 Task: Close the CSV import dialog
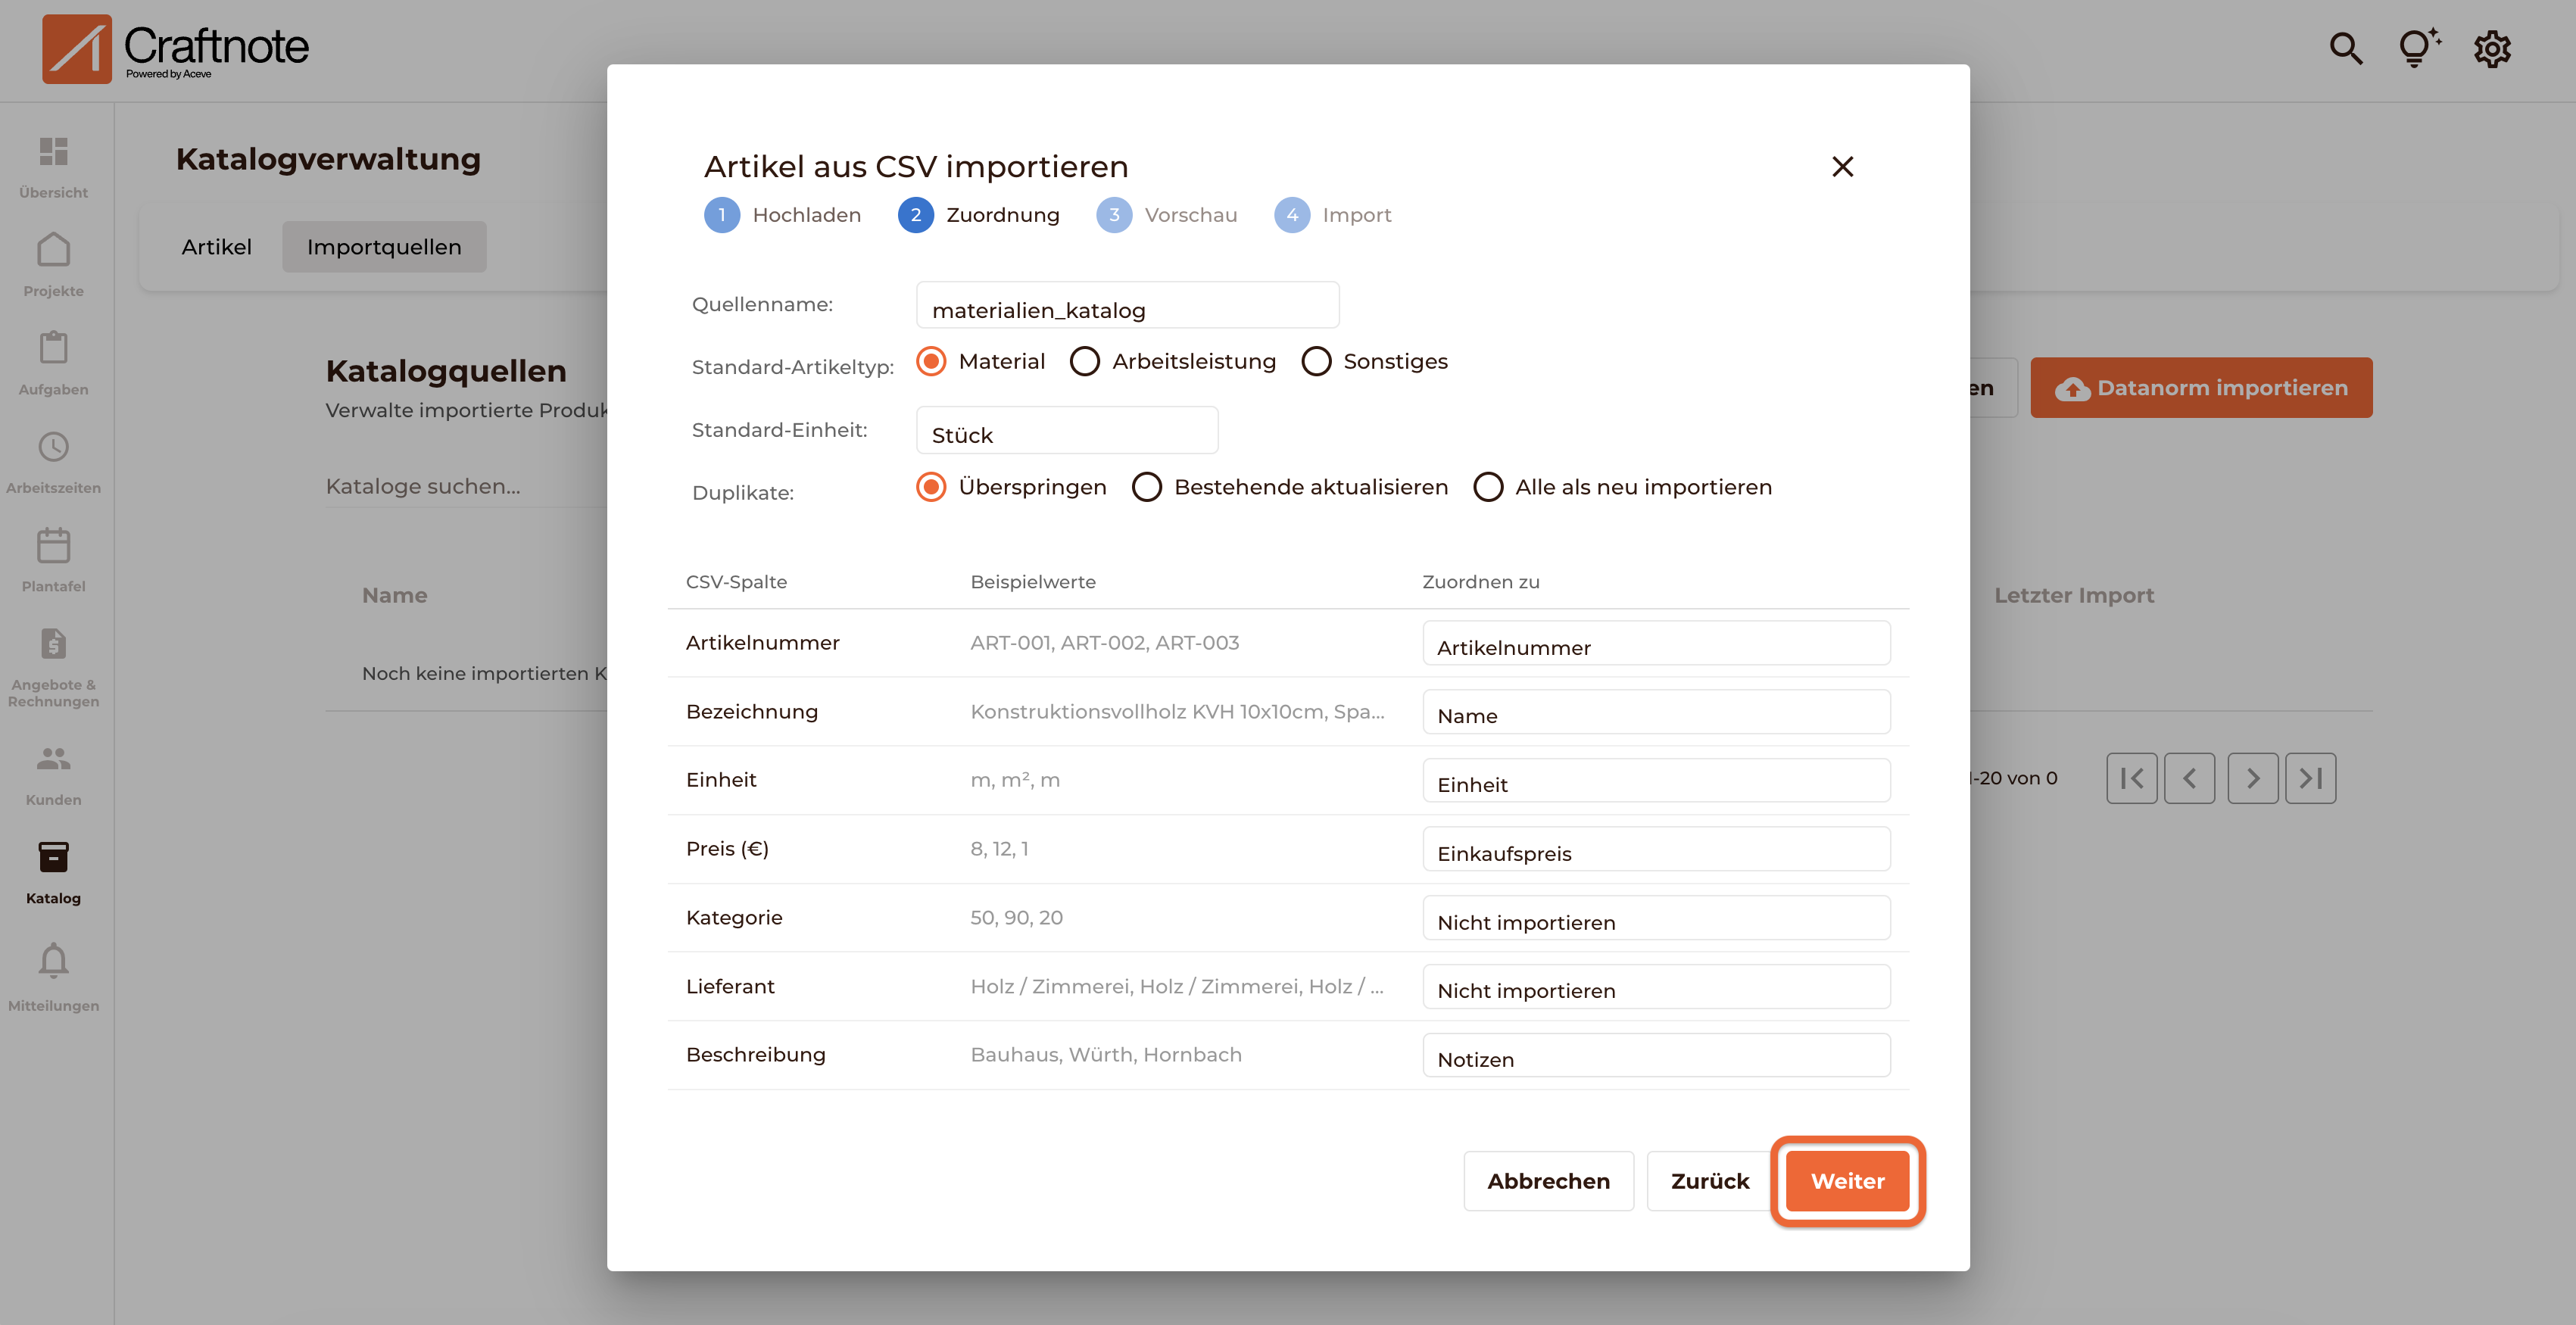click(x=1841, y=167)
